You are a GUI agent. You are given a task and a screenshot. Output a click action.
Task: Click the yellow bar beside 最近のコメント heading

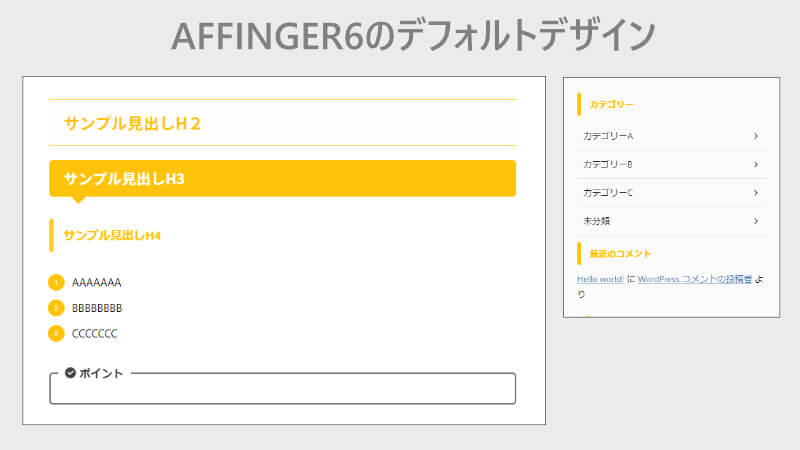pyautogui.click(x=579, y=254)
